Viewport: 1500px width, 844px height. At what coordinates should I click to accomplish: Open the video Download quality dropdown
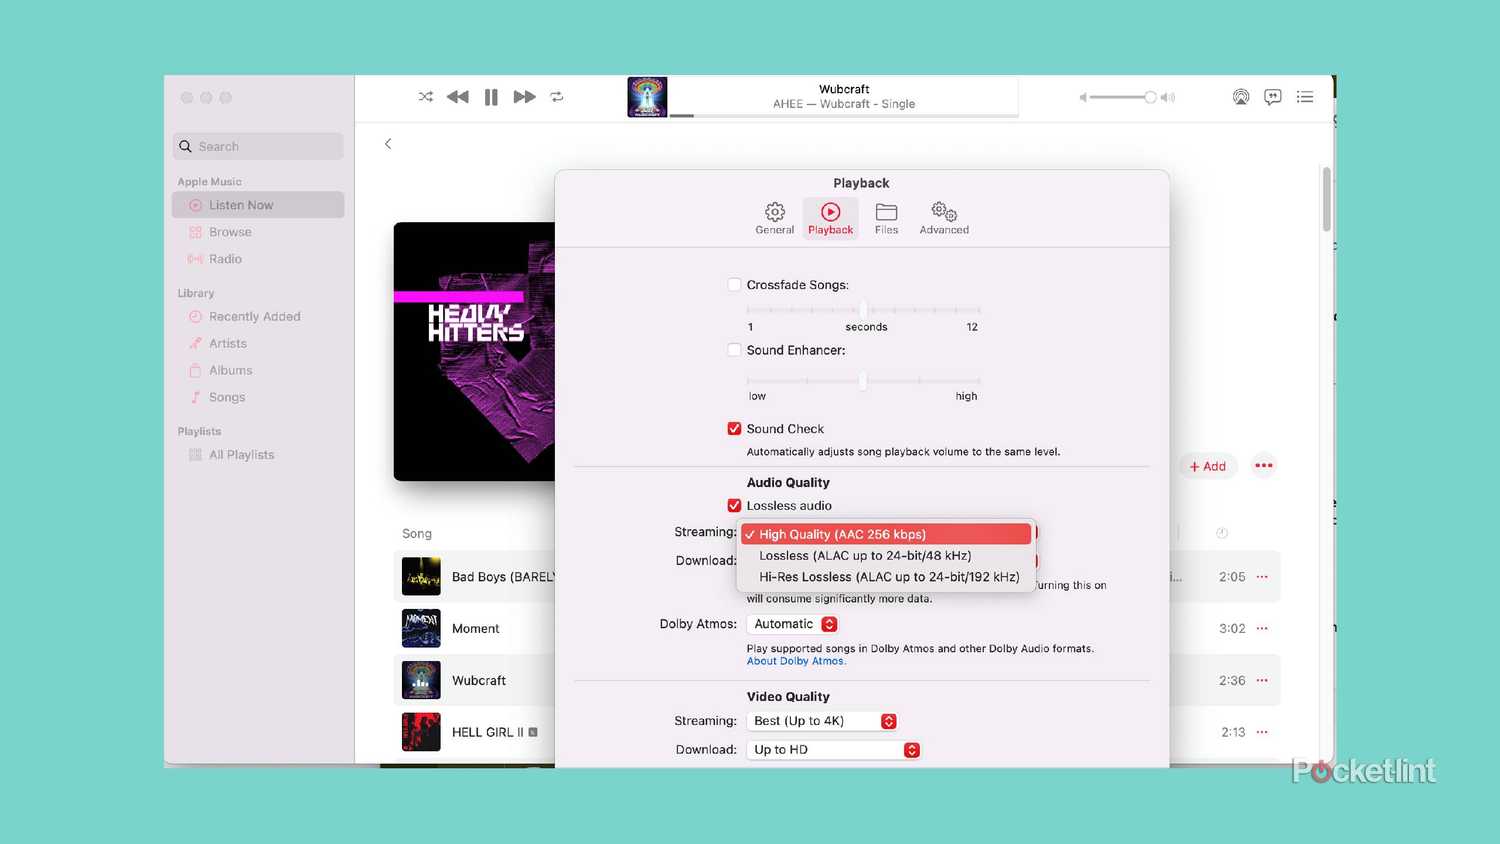[x=833, y=749]
